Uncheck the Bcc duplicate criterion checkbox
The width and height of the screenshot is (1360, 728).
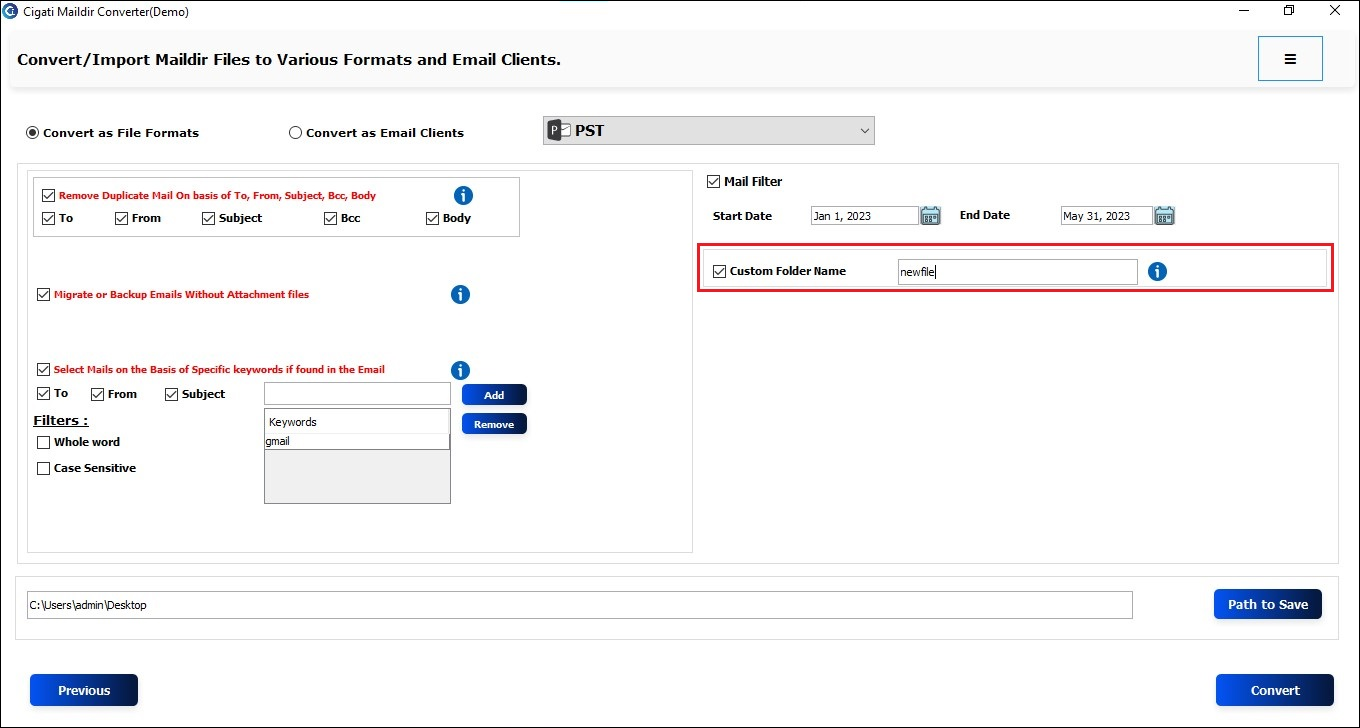coord(330,218)
